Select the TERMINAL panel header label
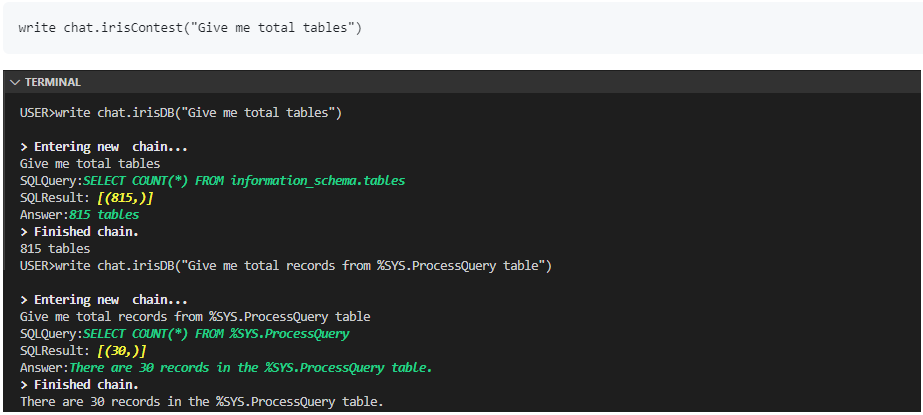 tap(53, 82)
